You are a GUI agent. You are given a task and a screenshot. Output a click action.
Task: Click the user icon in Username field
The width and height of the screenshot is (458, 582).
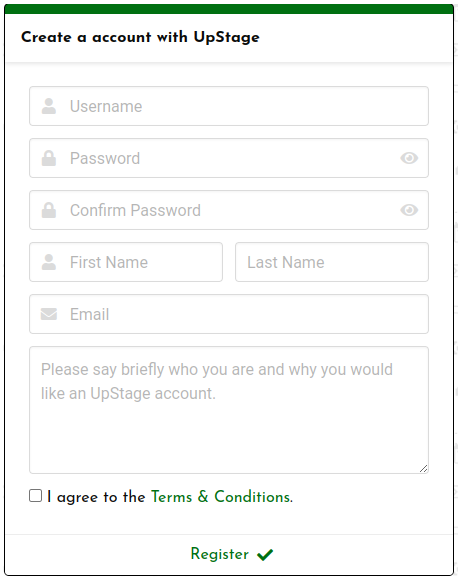click(49, 106)
